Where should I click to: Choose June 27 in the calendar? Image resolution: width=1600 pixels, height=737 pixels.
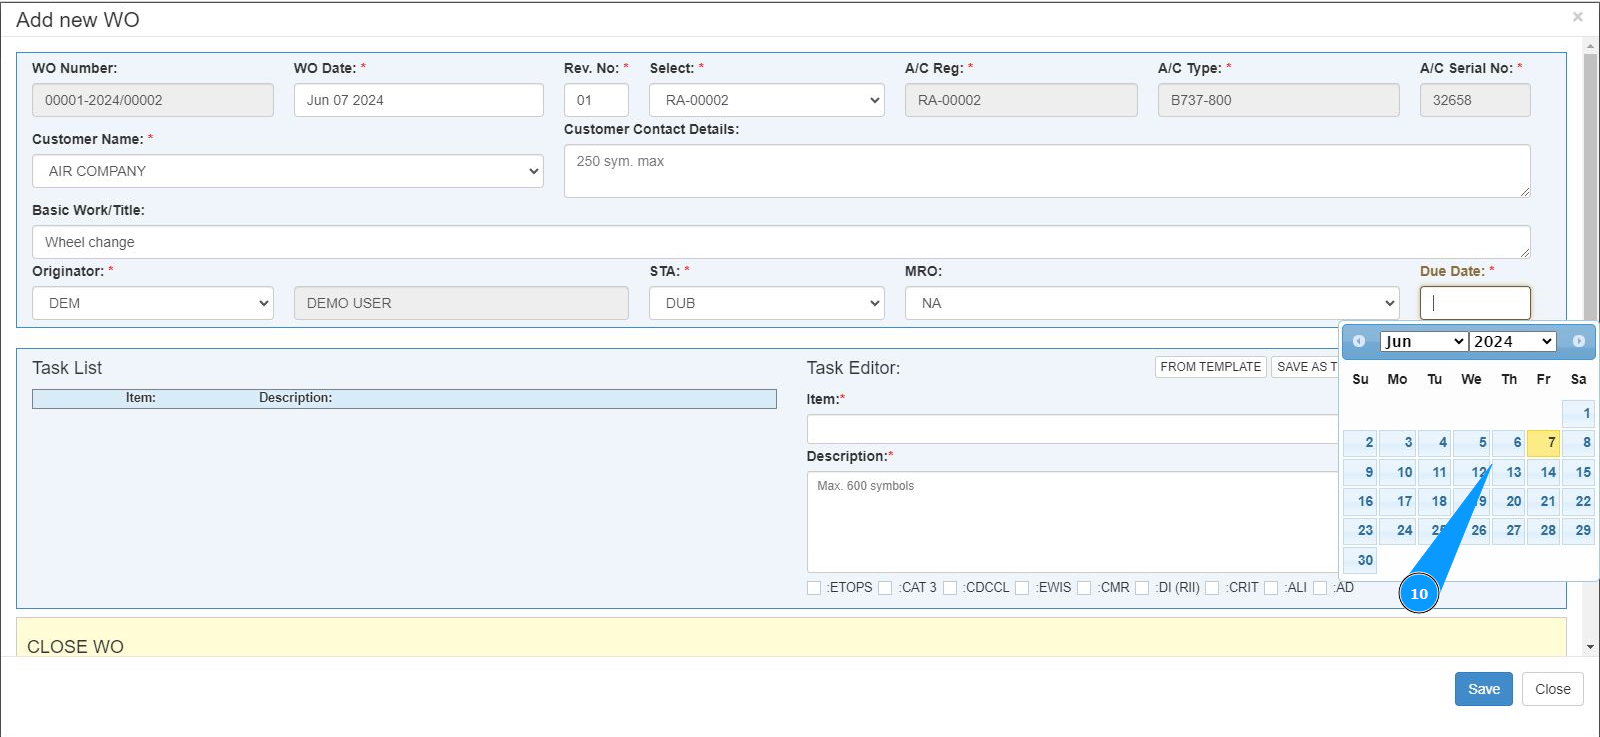point(1509,530)
